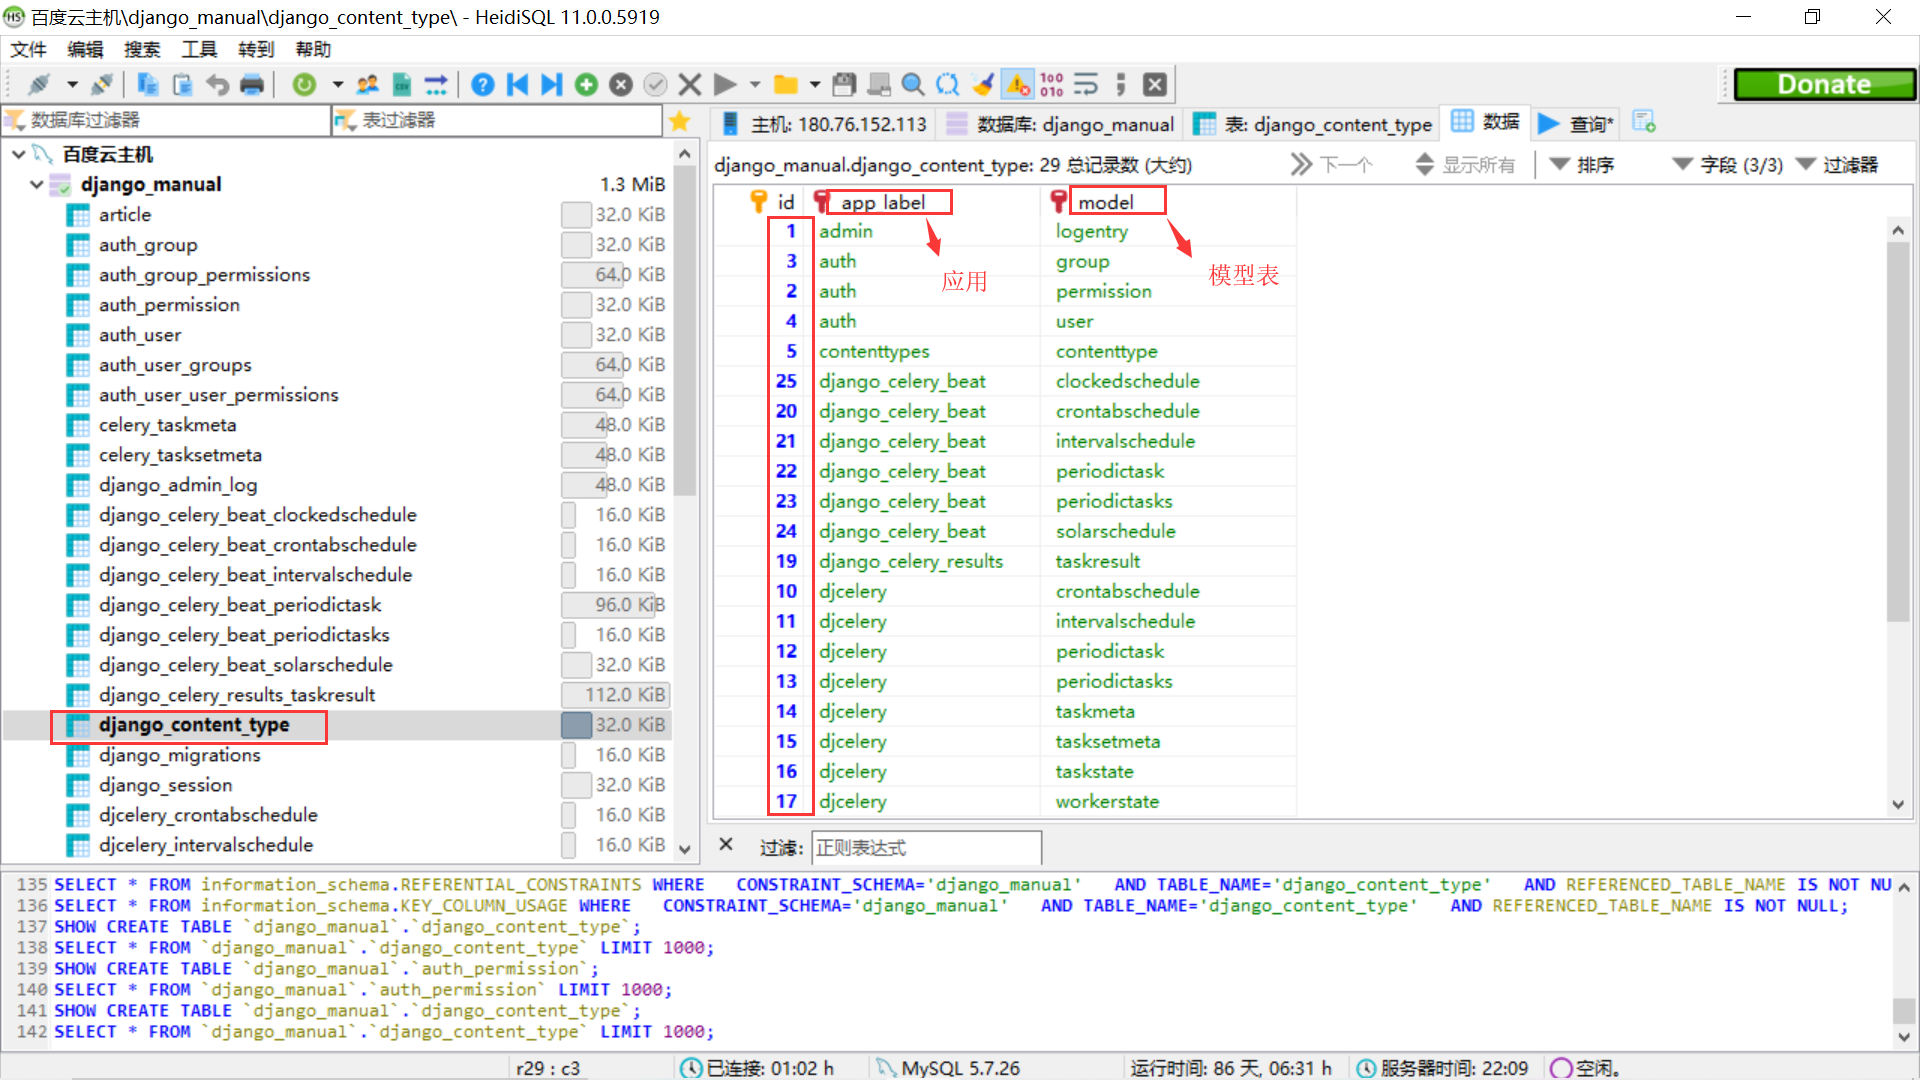Select the auth_permission table in tree
This screenshot has width=1920, height=1080.
[169, 305]
